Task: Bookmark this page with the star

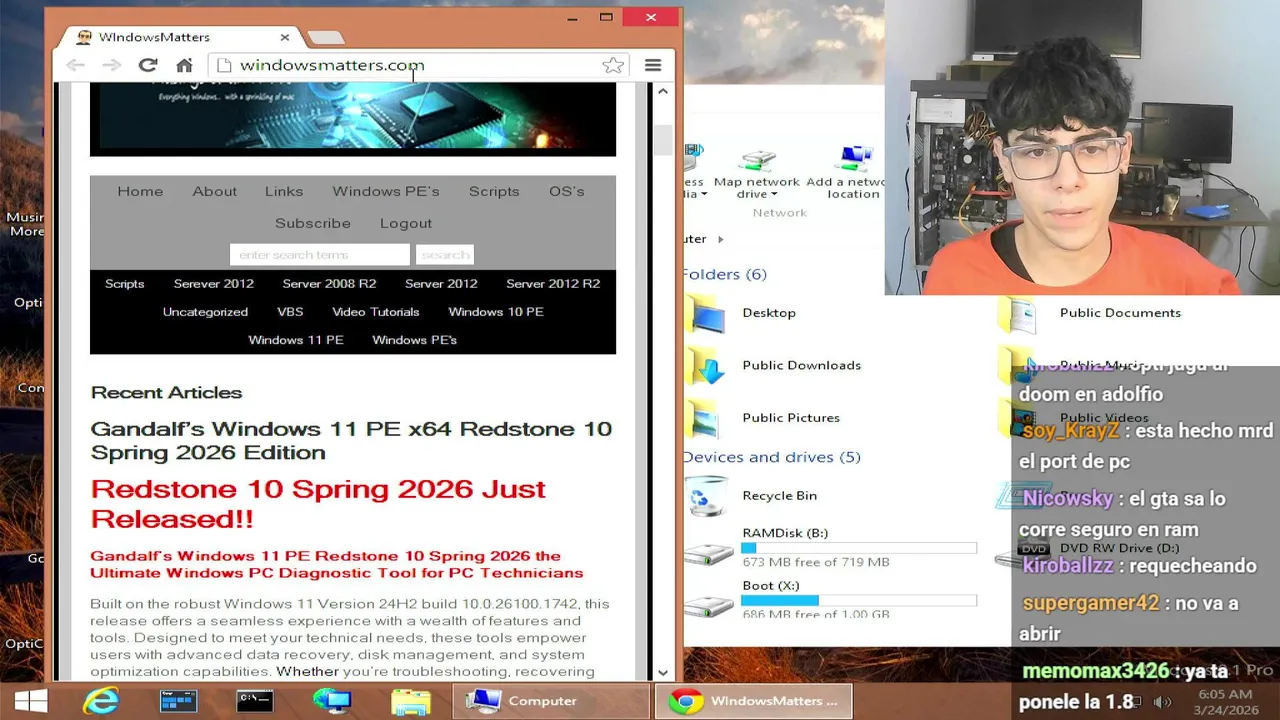Action: [613, 65]
